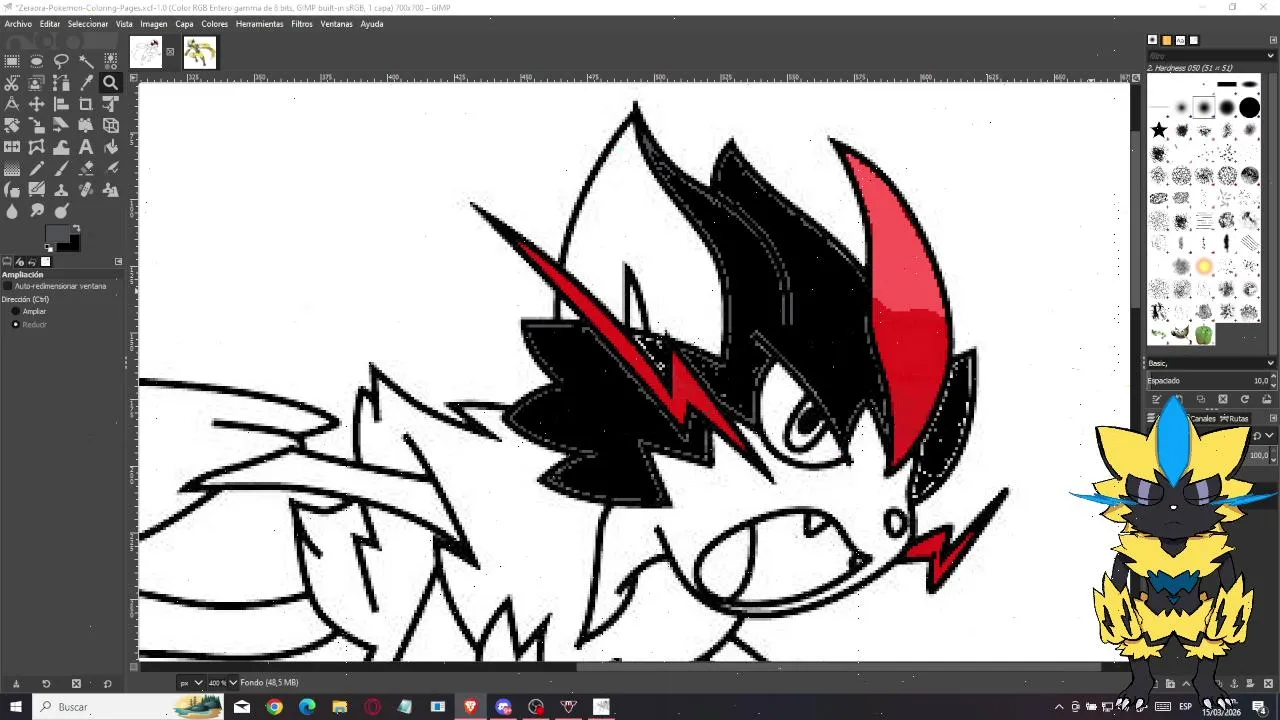Select the Fuzzy Select magic wand tool
The image size is (1280, 720).
86,61
